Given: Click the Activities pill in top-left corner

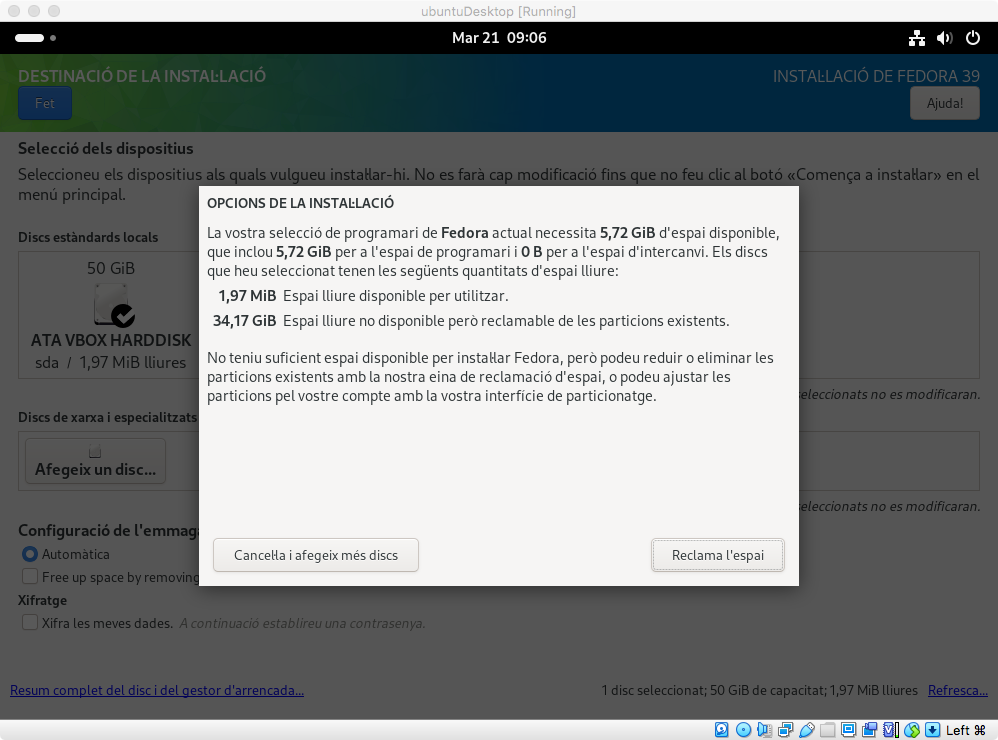Looking at the screenshot, I should (x=29, y=38).
